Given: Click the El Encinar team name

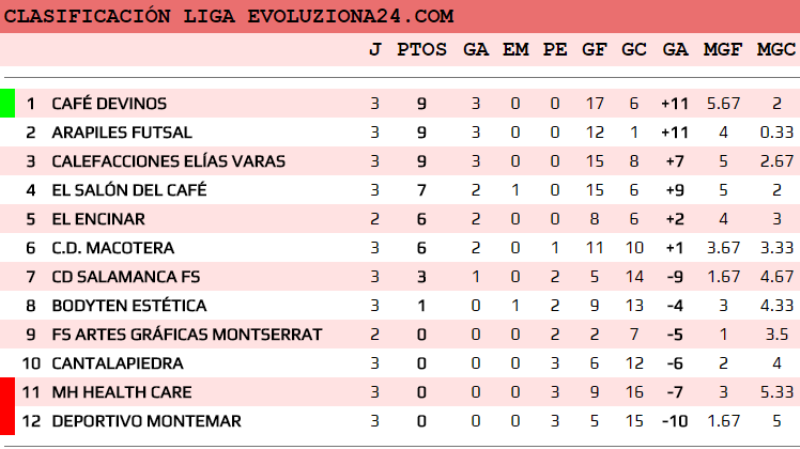Looking at the screenshot, I should point(98,219).
